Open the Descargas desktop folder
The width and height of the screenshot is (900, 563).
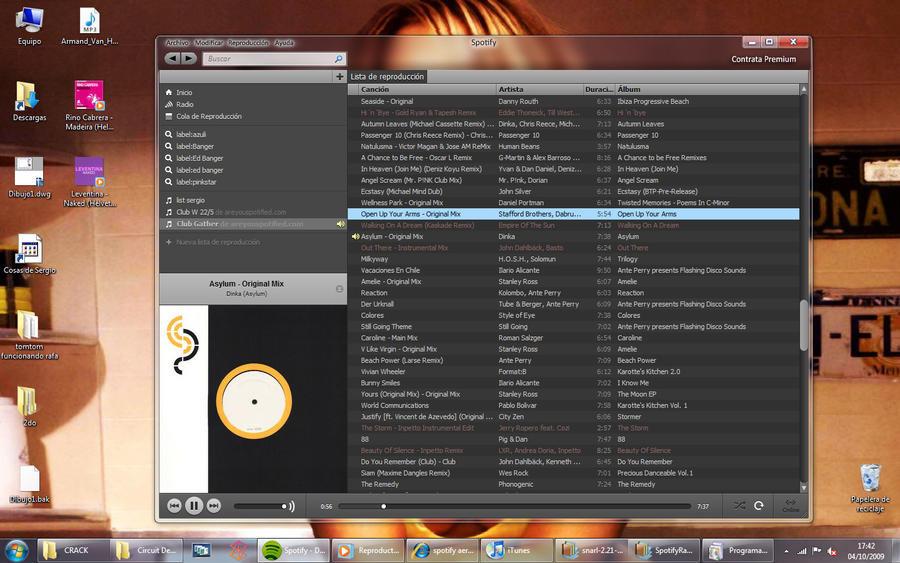coord(29,102)
